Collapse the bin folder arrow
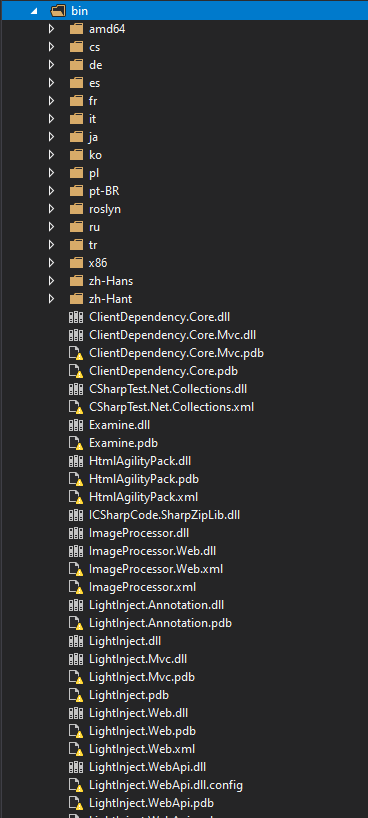Viewport: 368px width, 818px height. [34, 12]
